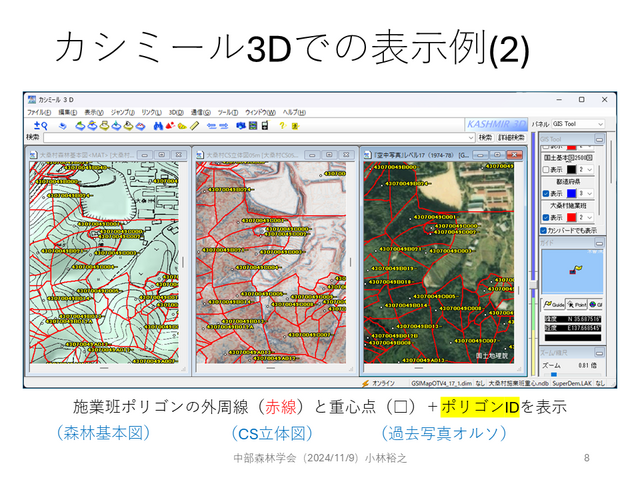Open the ヘルプ(H) menu
This screenshot has width=640, height=480.
(294, 112)
